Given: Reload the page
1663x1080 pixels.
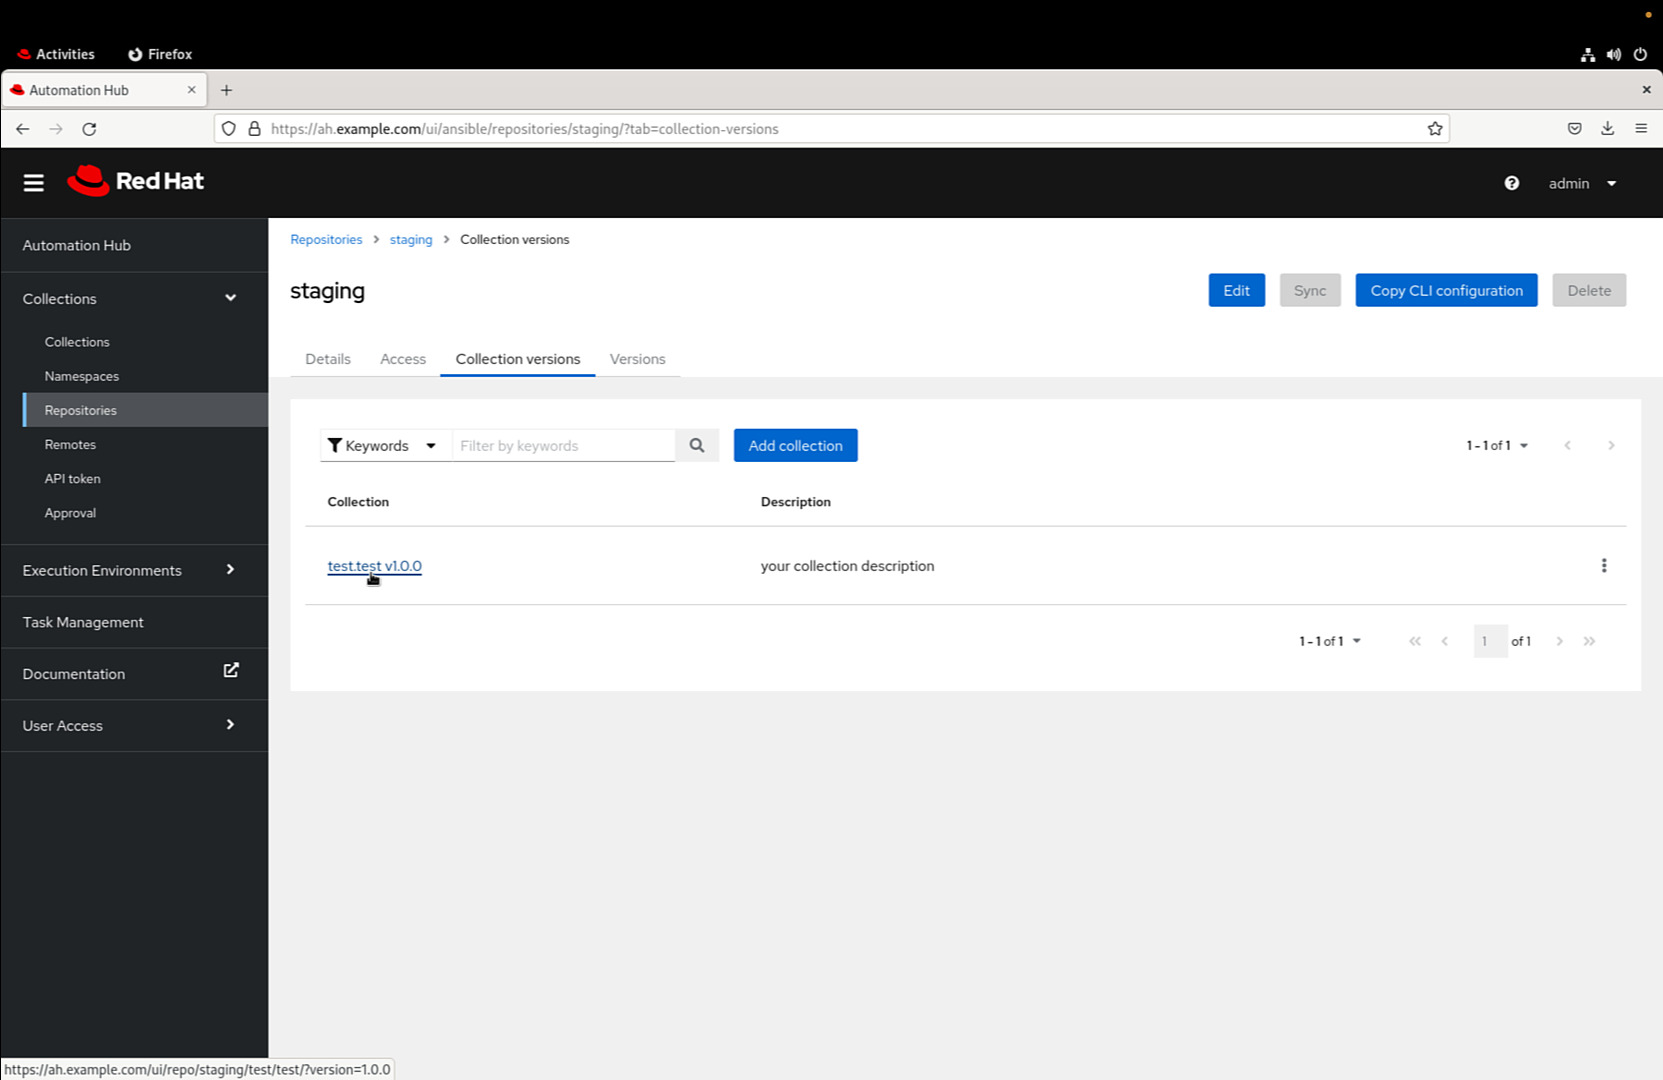Looking at the screenshot, I should coord(89,129).
